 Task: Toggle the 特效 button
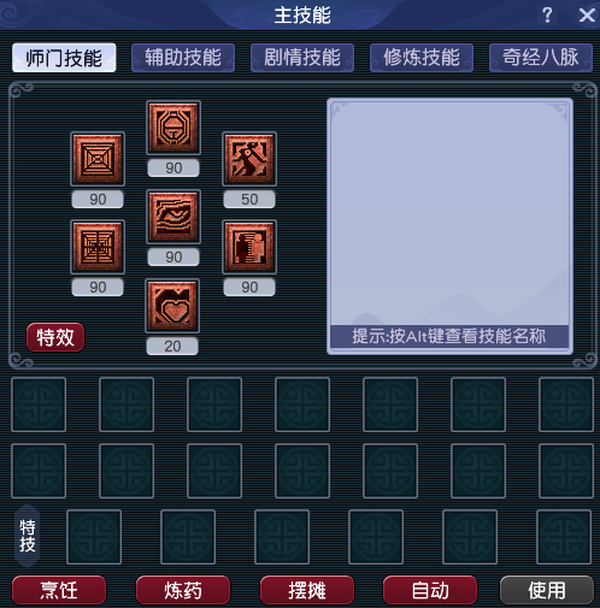55,337
